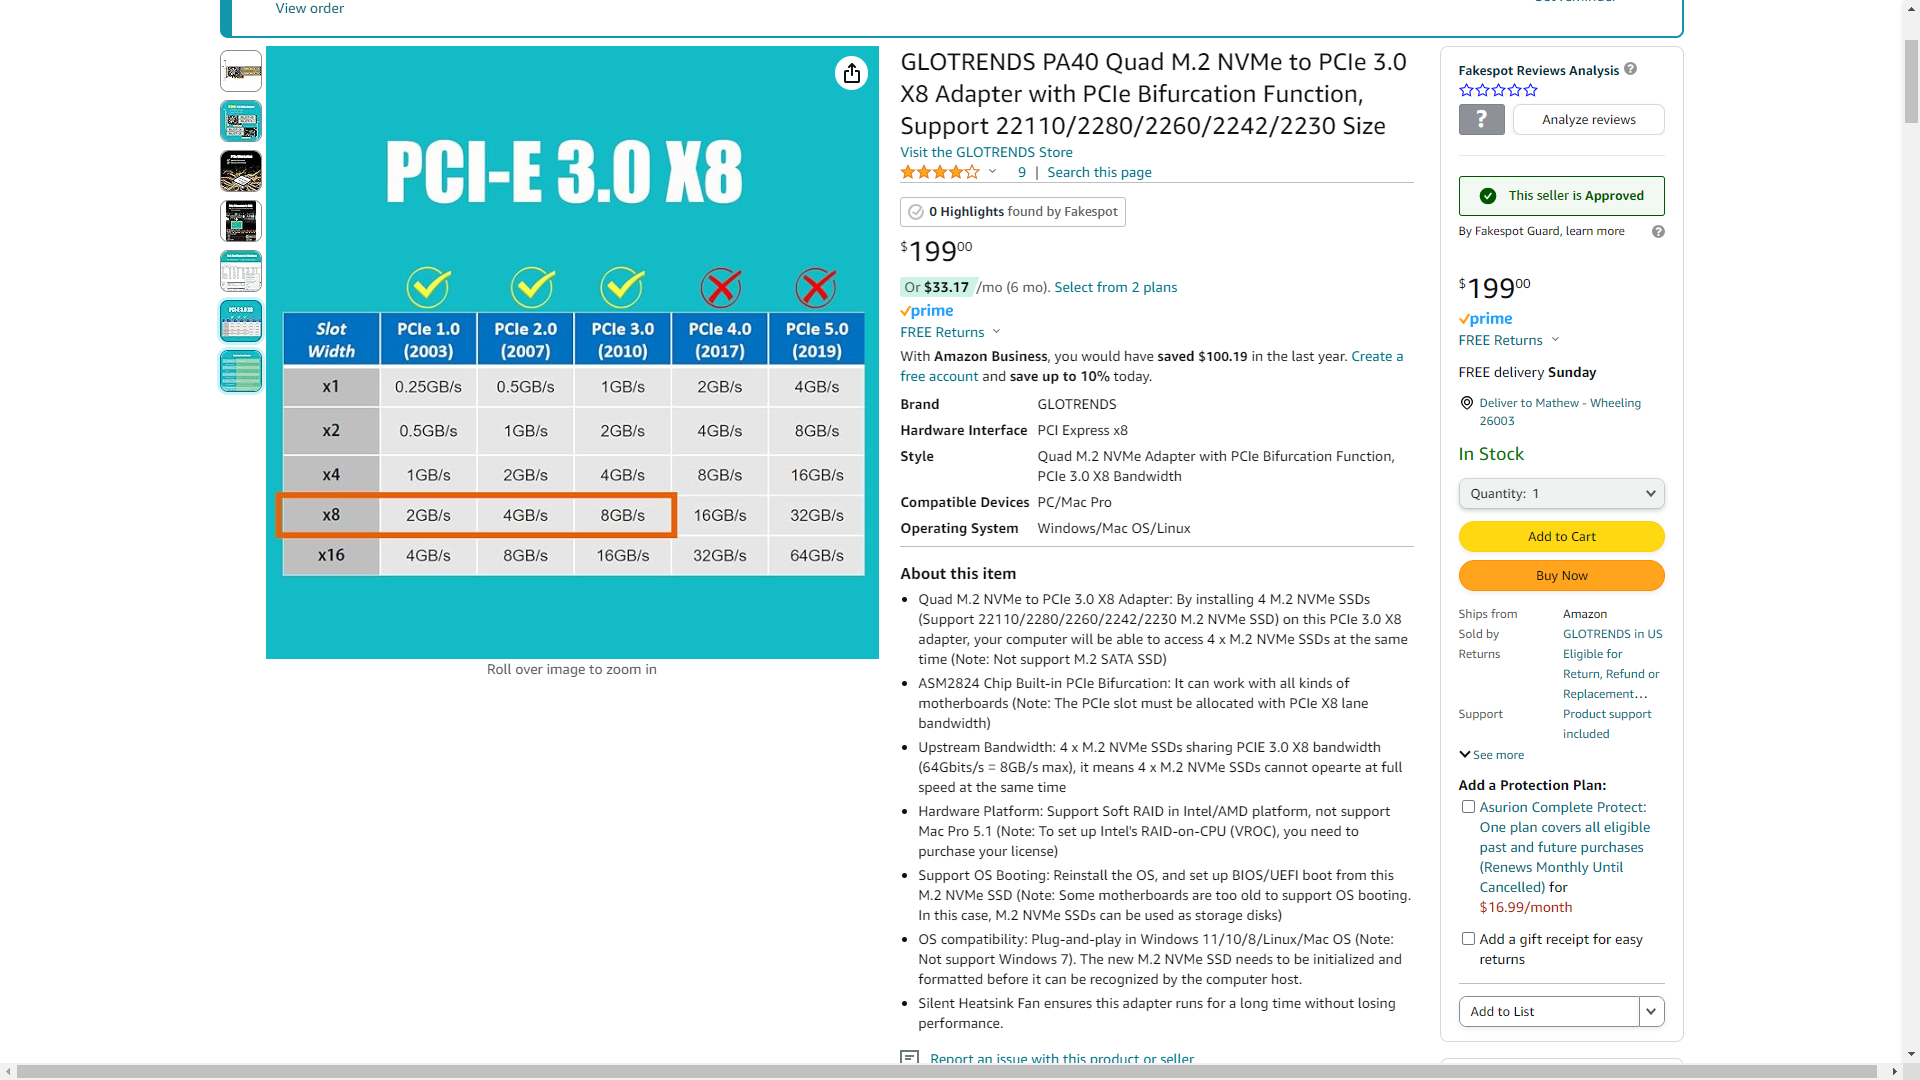Click the Analyze reviews button

[x=1588, y=120]
